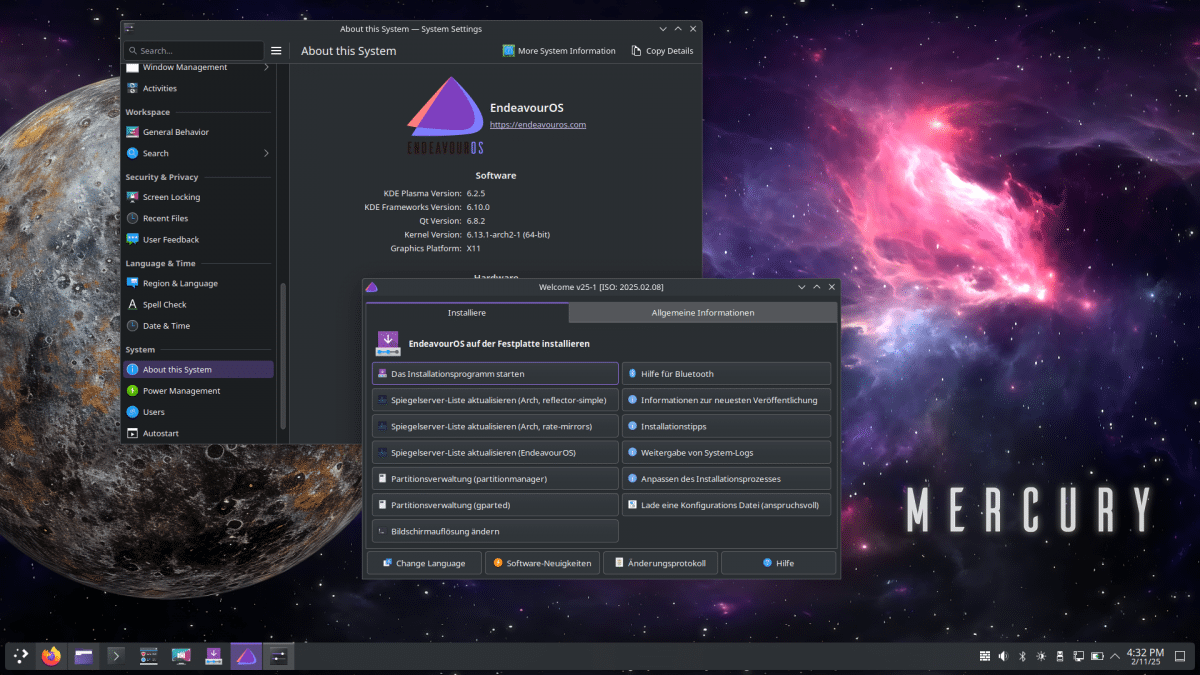Click inside the settings search field
This screenshot has width=1200, height=675.
193,50
